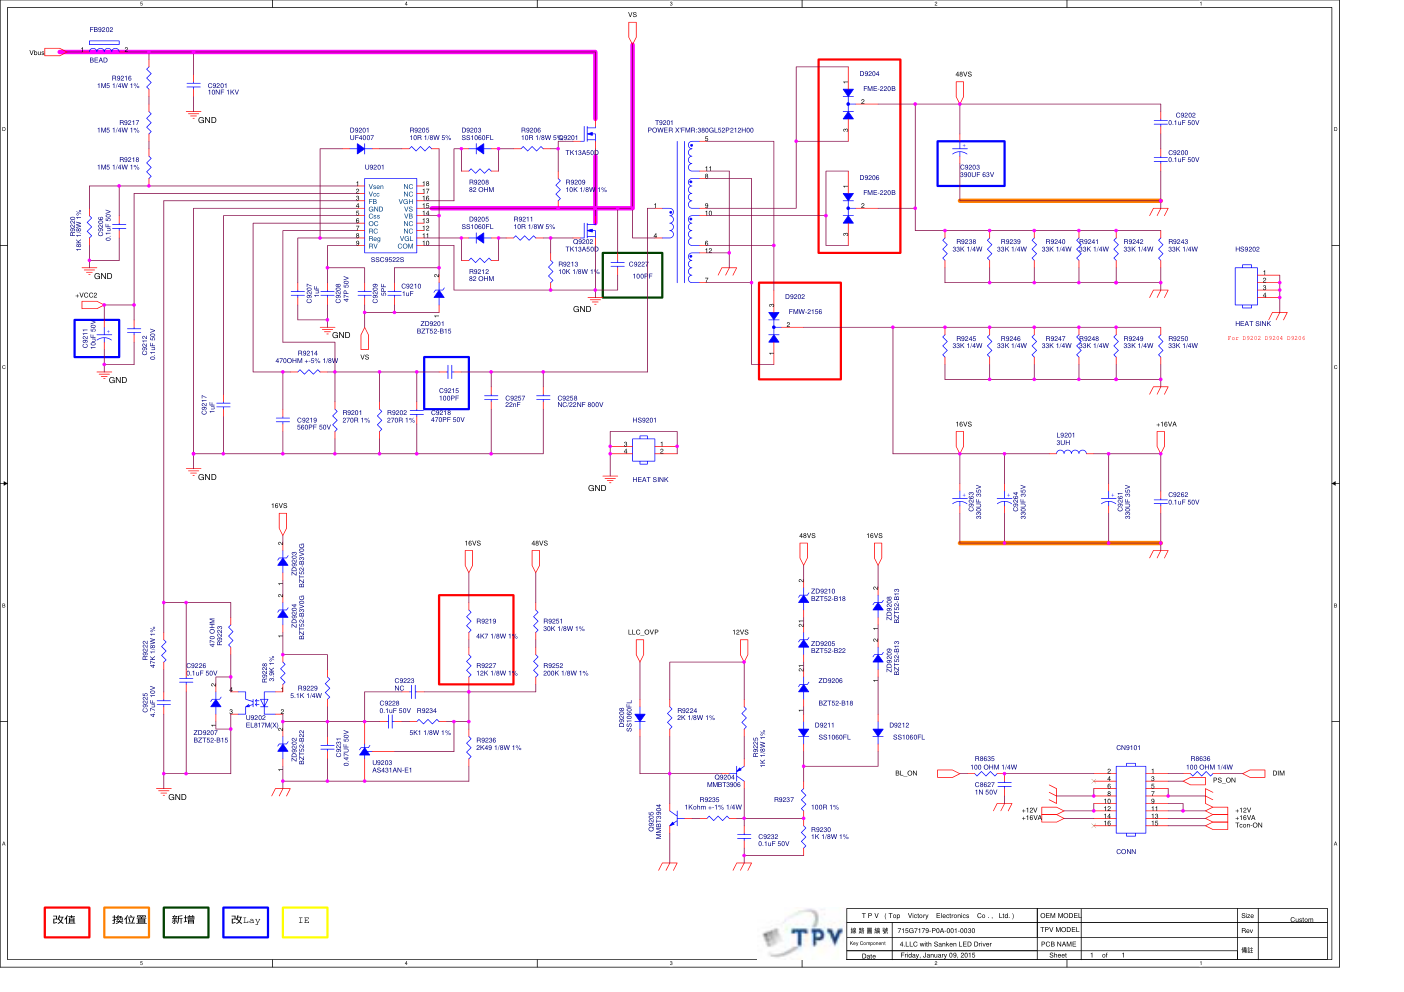Click the ZD9201 BZT52-B15 zener diode

click(x=438, y=292)
